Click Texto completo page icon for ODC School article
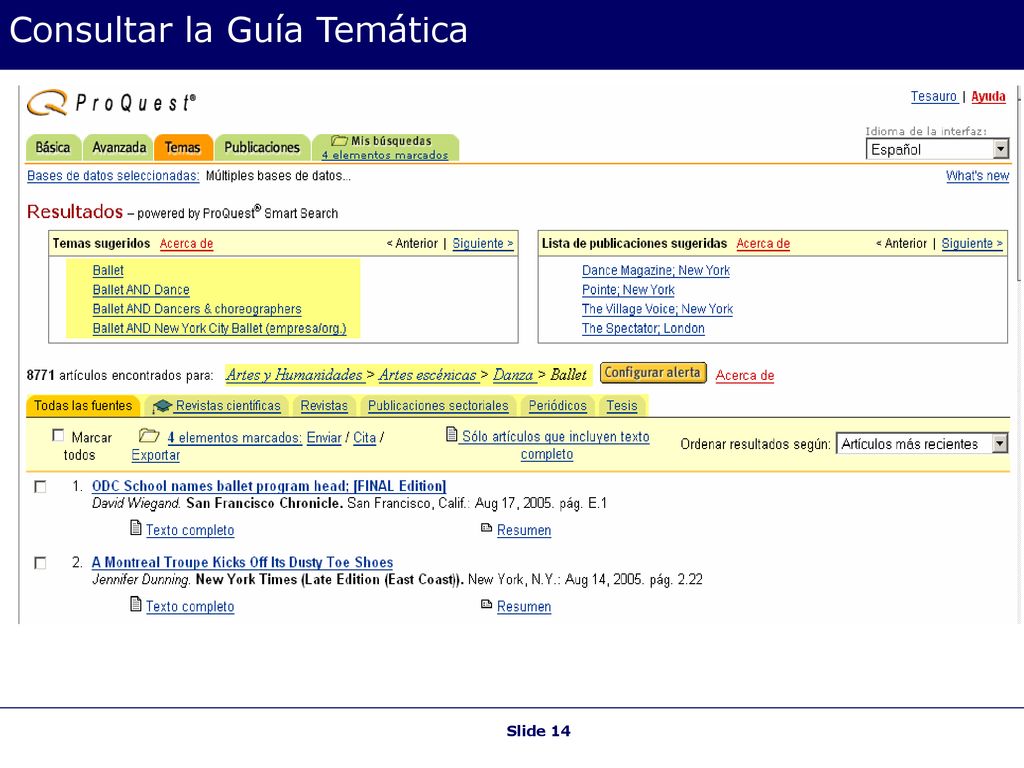This screenshot has height=768, width=1024. pos(136,528)
